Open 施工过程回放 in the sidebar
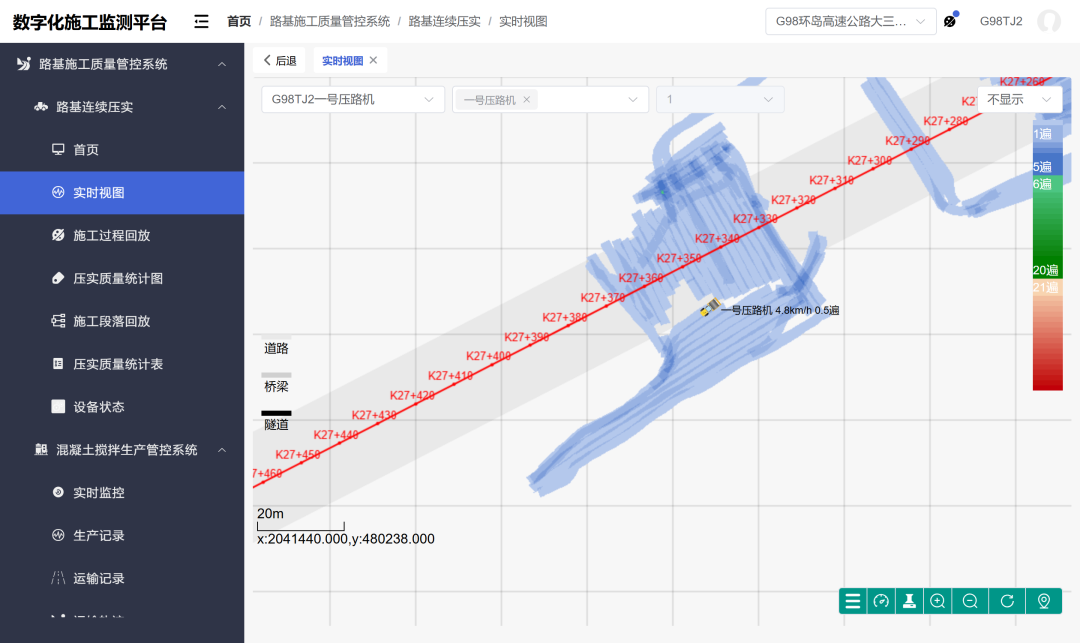Image resolution: width=1080 pixels, height=643 pixels. point(111,236)
